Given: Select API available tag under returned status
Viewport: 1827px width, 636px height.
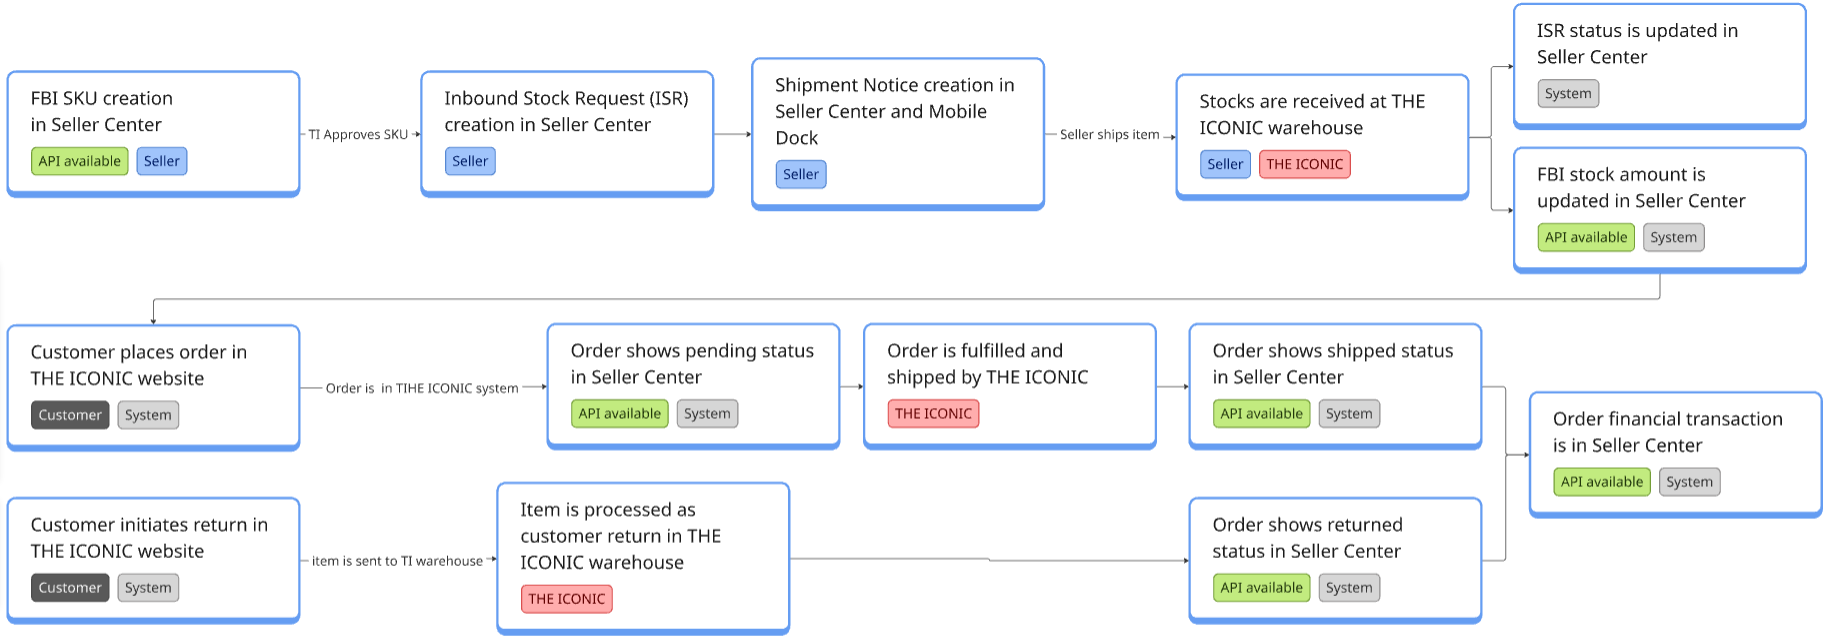Looking at the screenshot, I should pos(1261,588).
